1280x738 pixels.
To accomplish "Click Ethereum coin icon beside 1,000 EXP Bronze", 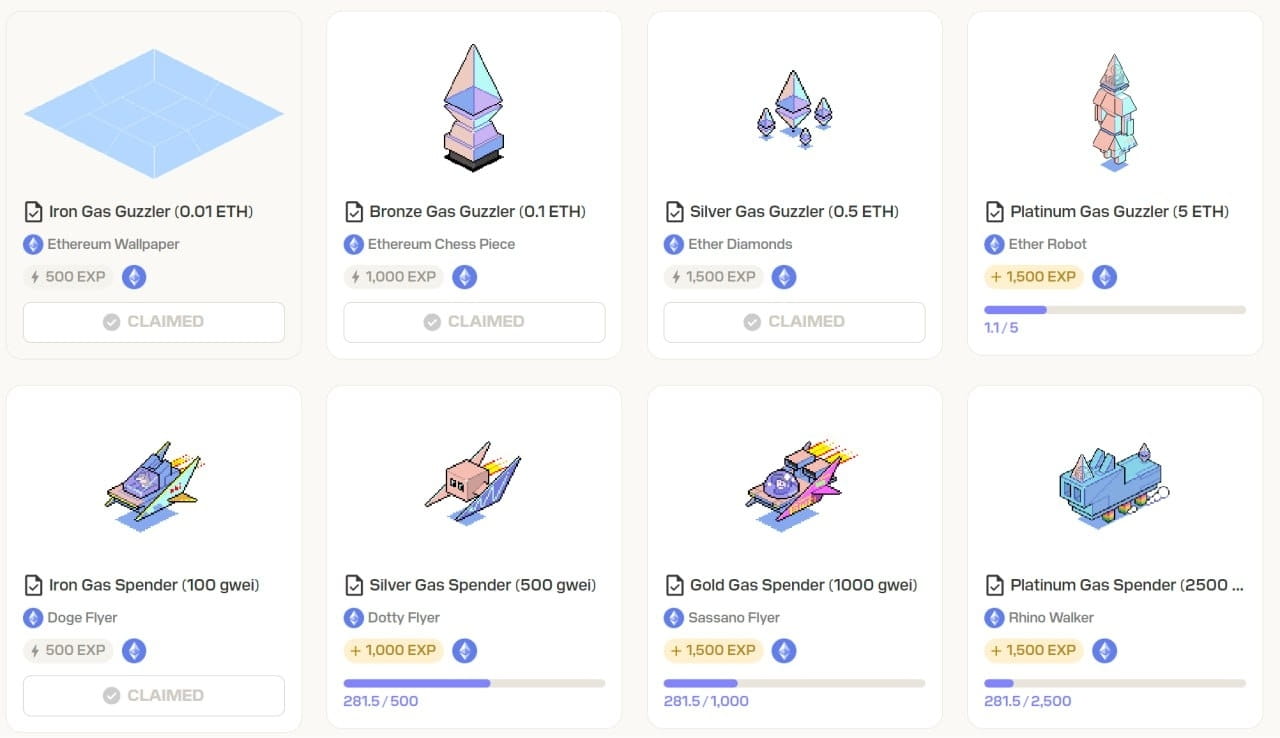I will tap(464, 277).
